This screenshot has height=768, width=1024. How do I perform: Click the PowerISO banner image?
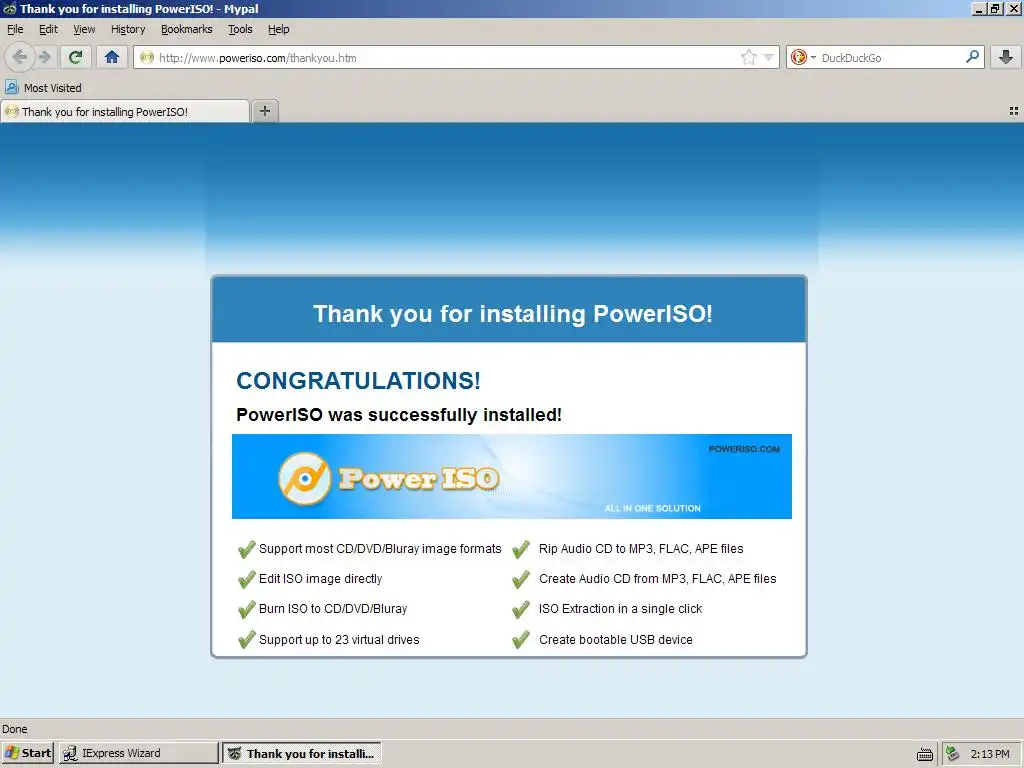tap(511, 476)
